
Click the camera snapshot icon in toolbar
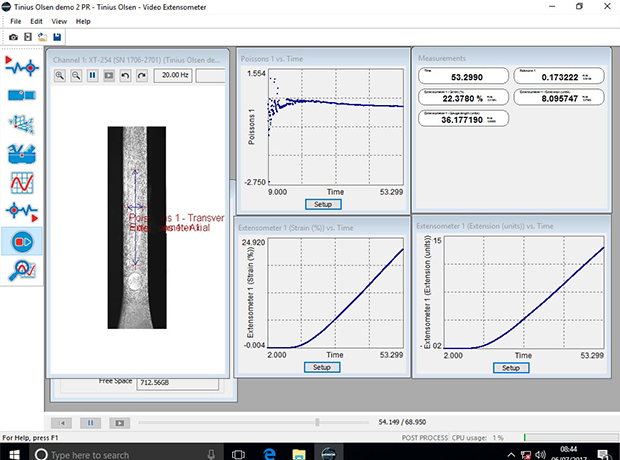pos(13,37)
